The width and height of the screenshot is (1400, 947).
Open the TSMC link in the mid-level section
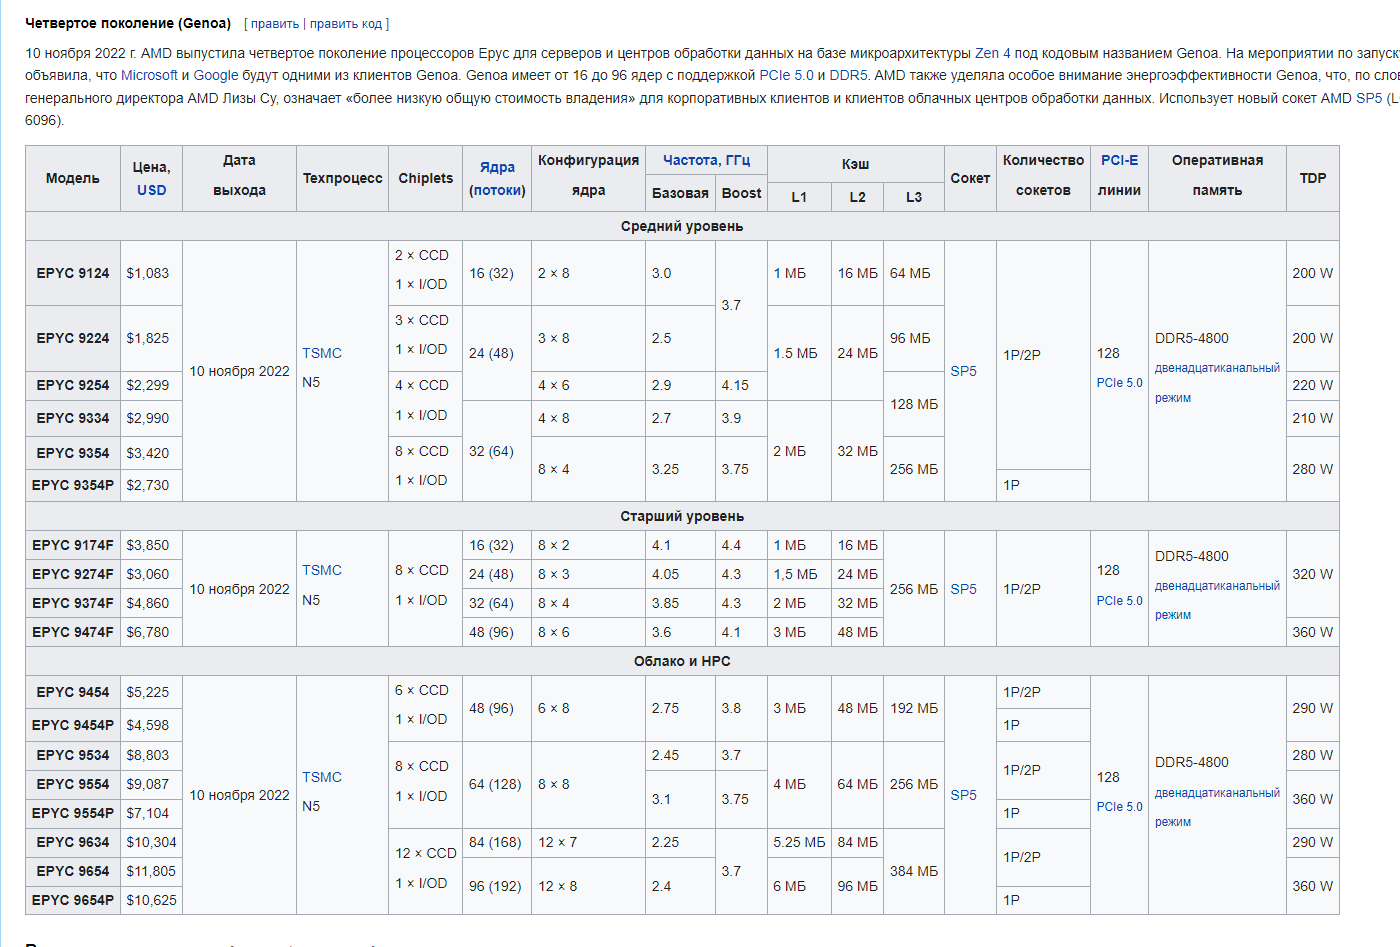click(322, 353)
